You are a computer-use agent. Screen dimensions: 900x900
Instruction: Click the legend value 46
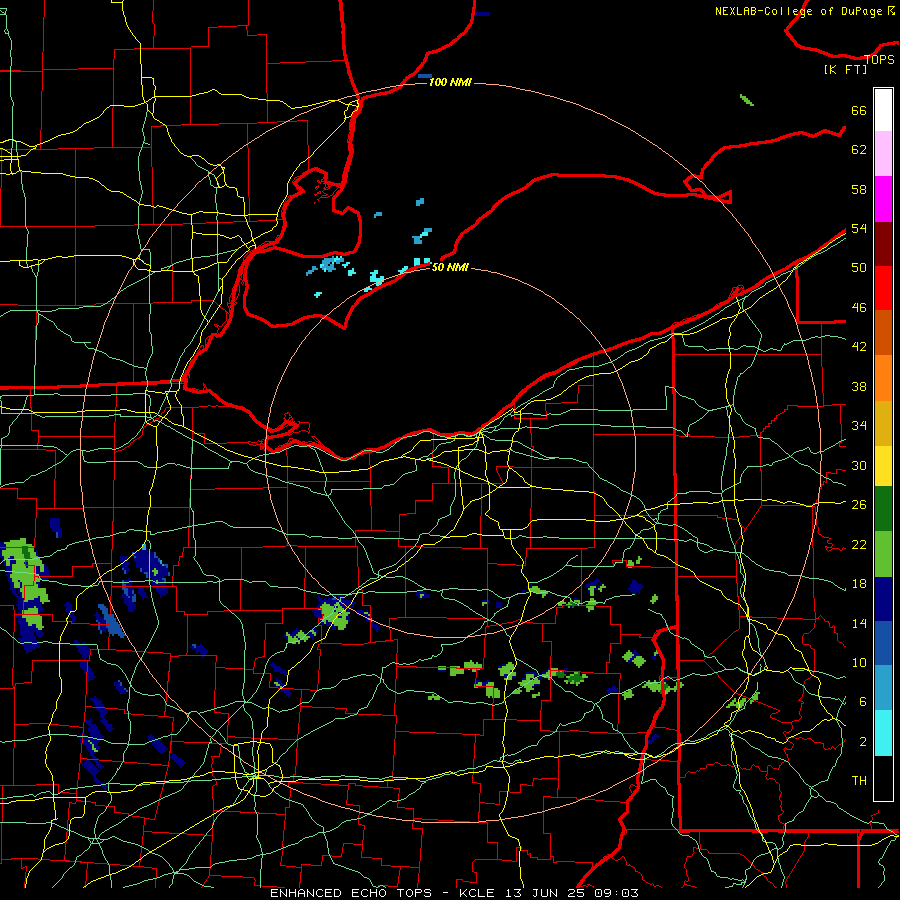tap(859, 308)
